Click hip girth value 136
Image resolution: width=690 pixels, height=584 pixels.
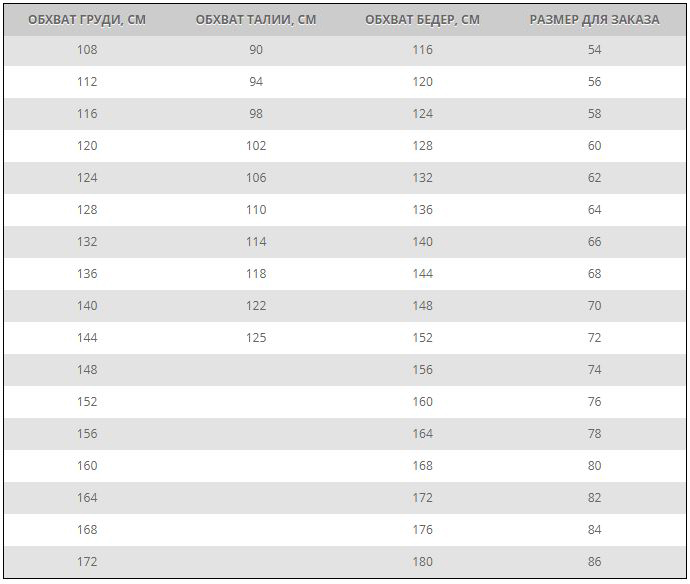(x=422, y=209)
